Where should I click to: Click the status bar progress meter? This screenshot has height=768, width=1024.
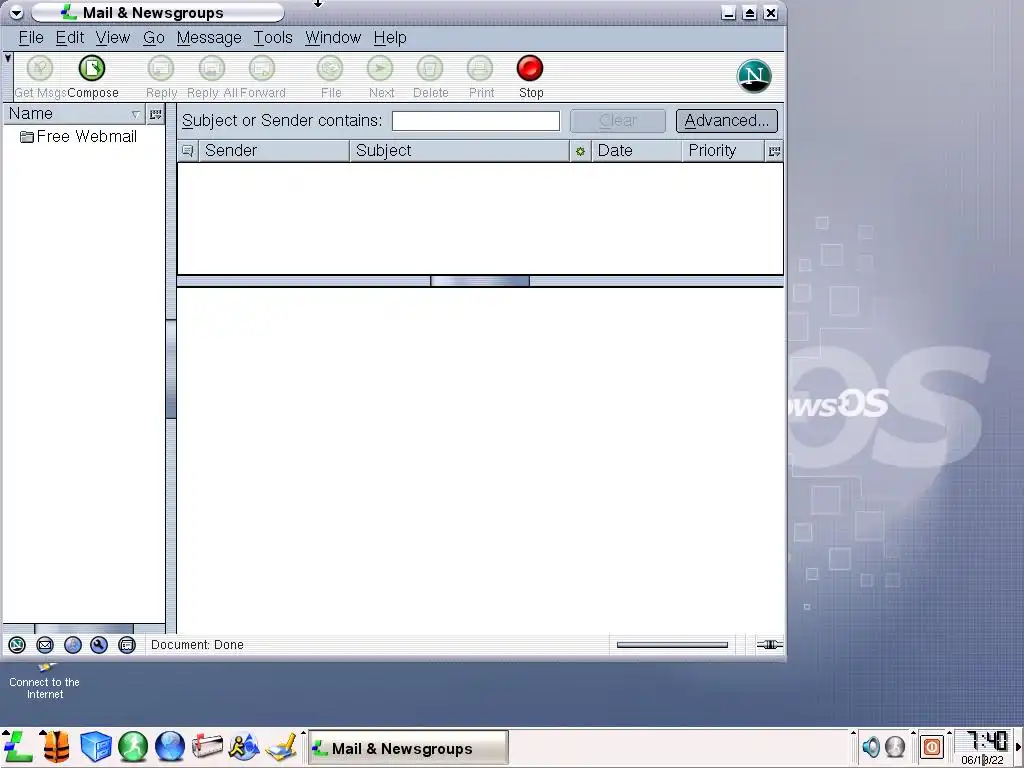672,645
